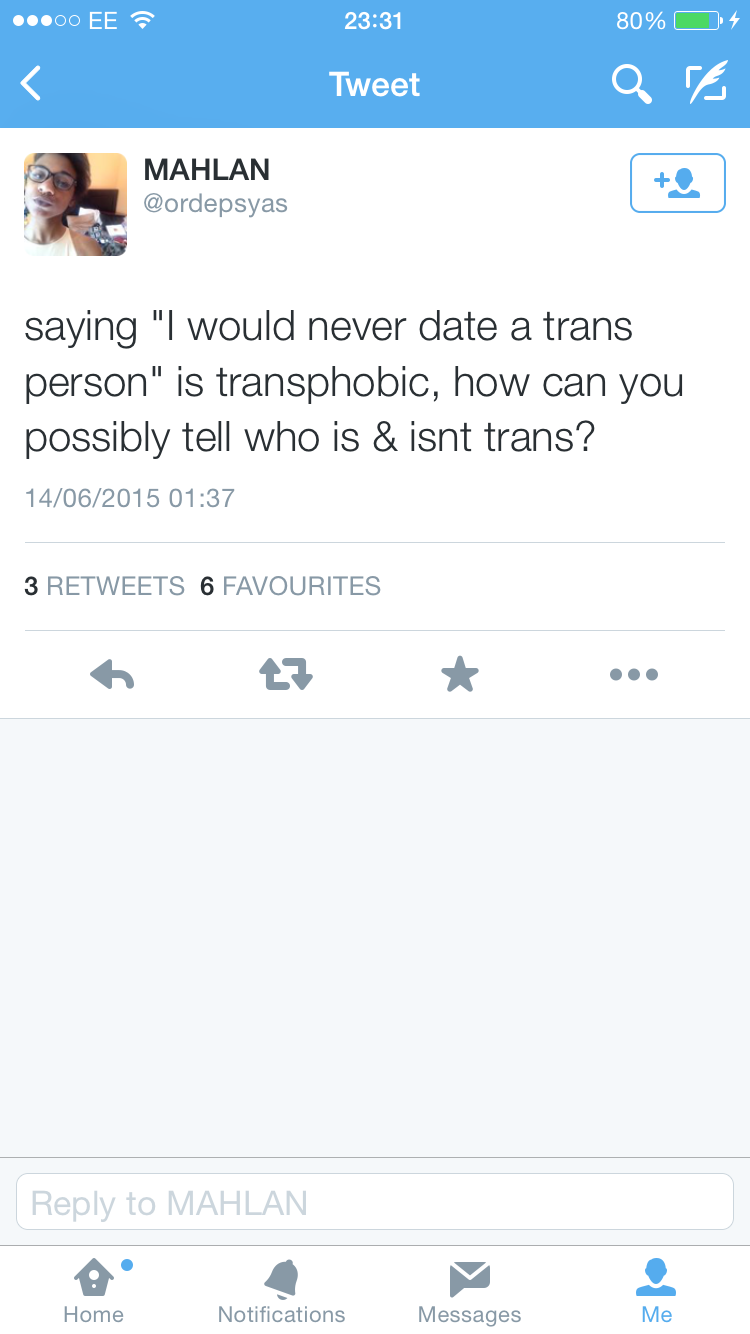The height and width of the screenshot is (1334, 750).
Task: Switch to the Home tab
Action: coord(94,1291)
